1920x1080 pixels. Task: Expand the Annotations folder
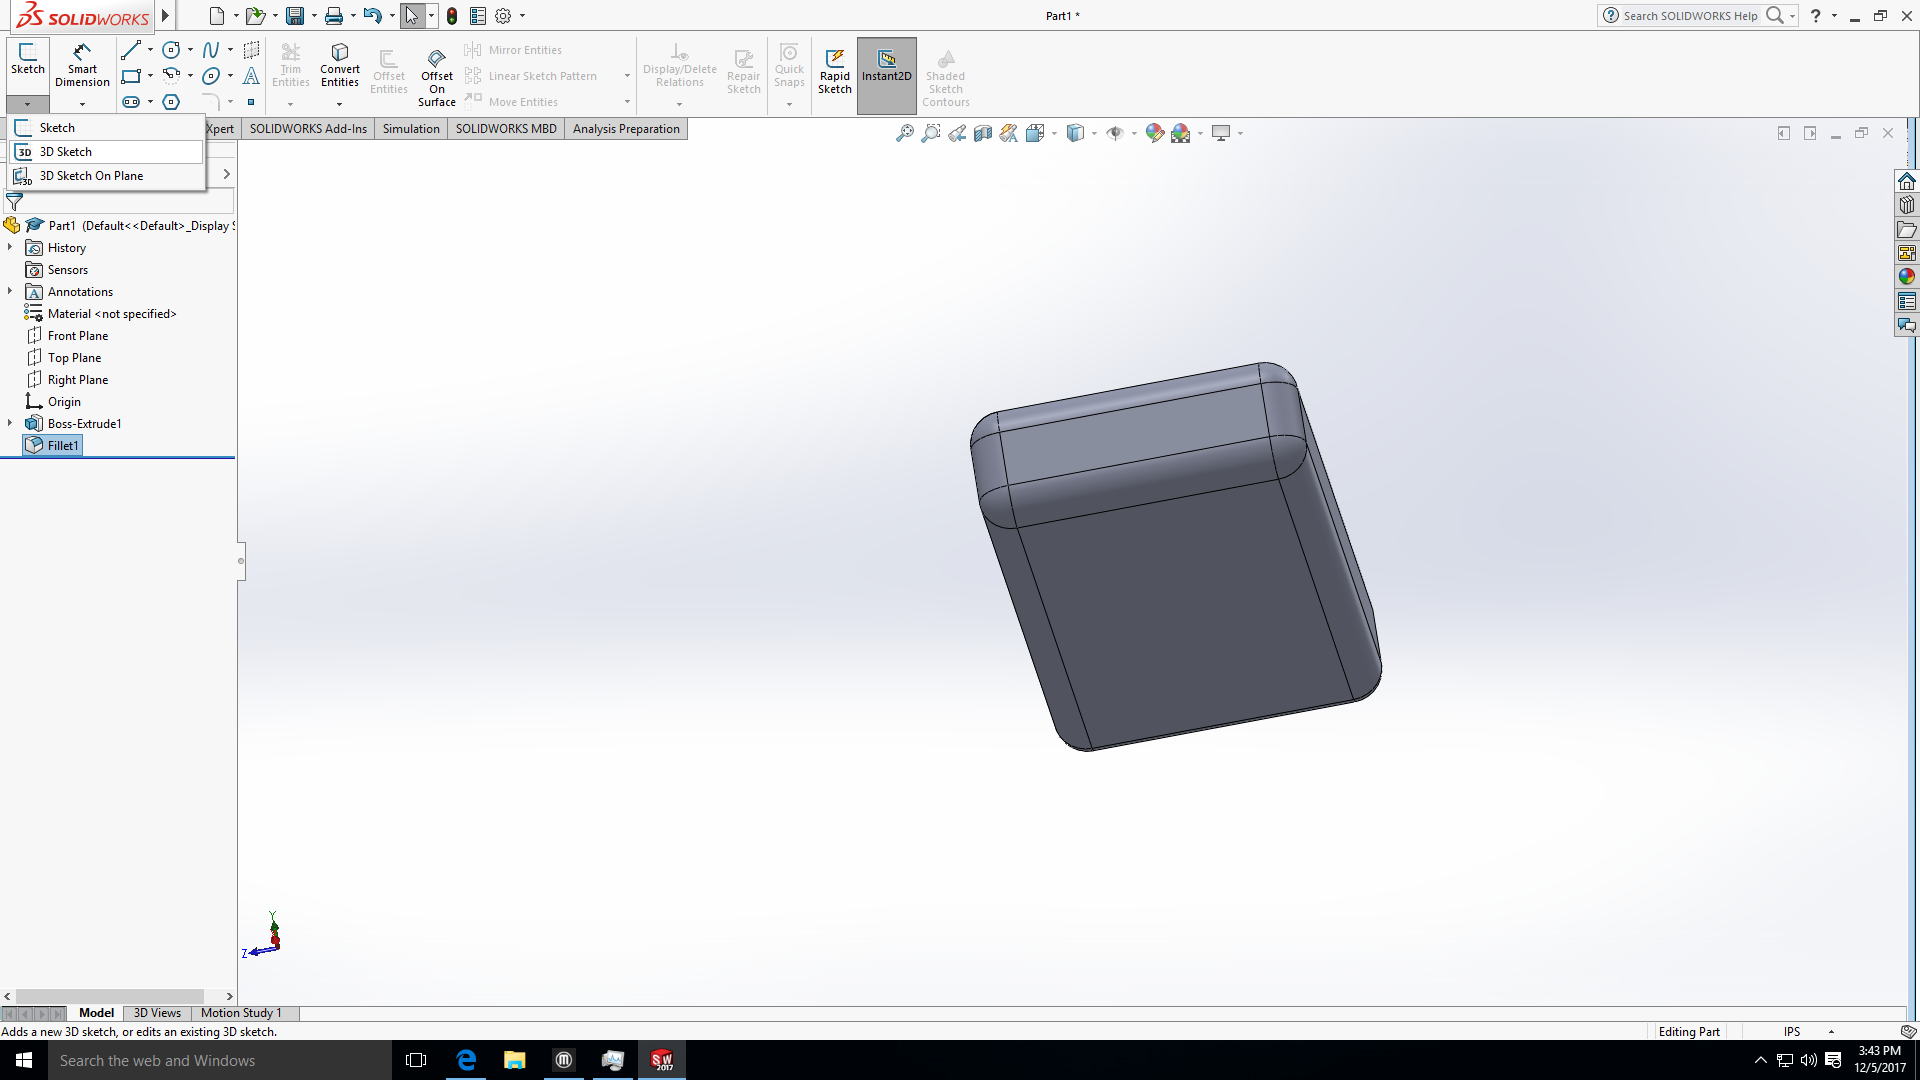coord(10,291)
